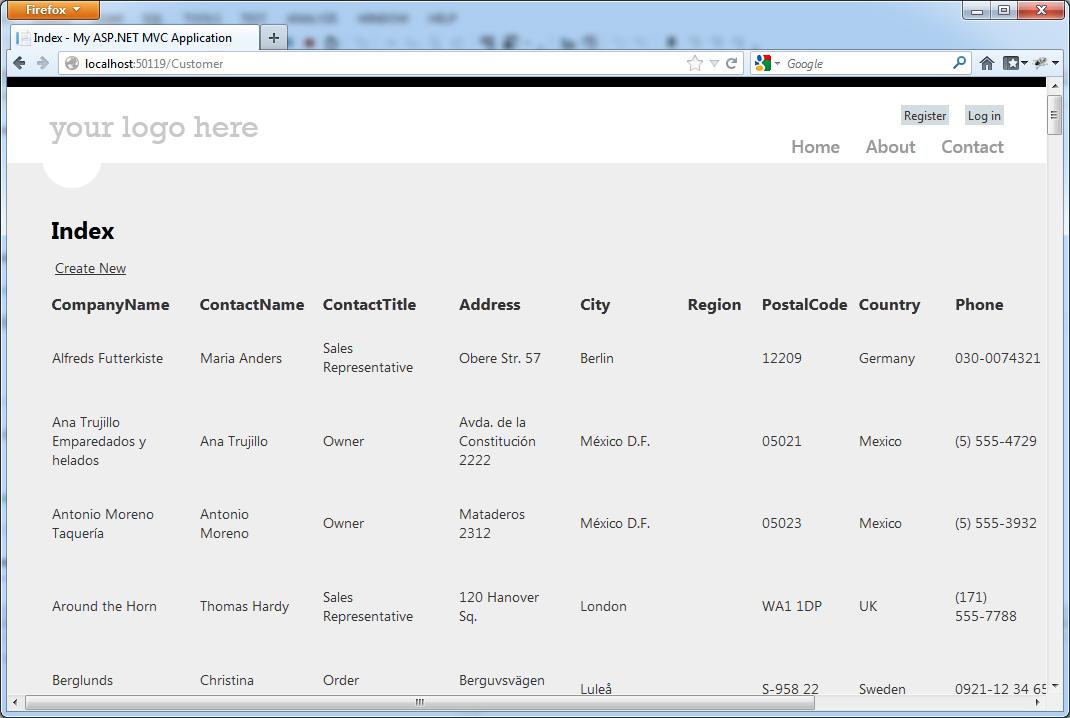Viewport: 1070px width, 718px height.
Task: Click the browser Forward arrow button
Action: point(42,63)
